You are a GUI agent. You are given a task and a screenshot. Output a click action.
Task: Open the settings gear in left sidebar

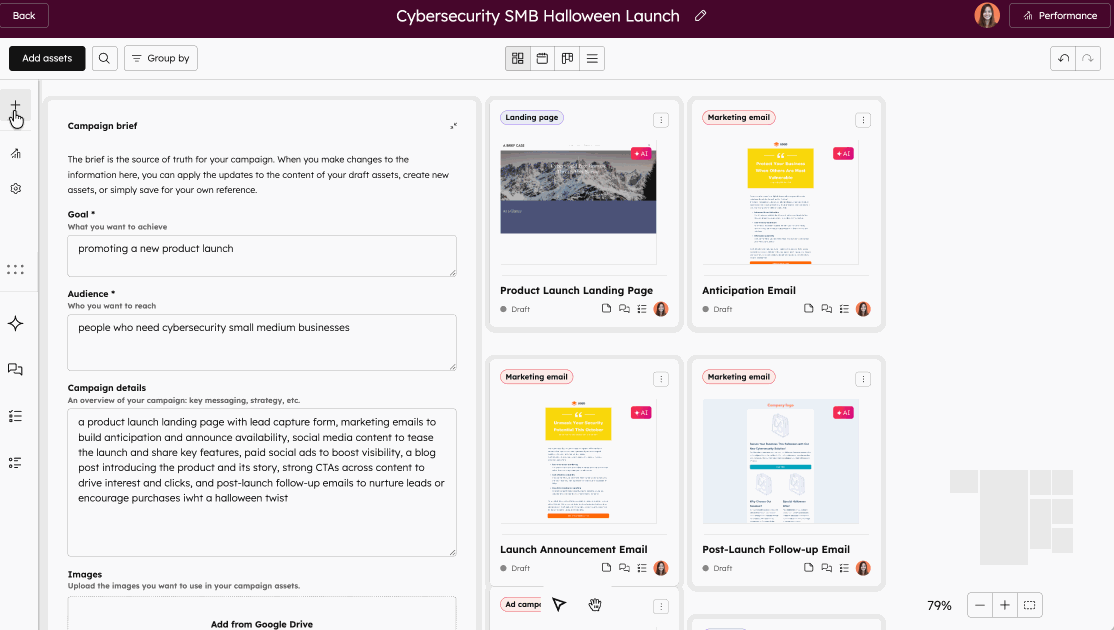click(15, 189)
